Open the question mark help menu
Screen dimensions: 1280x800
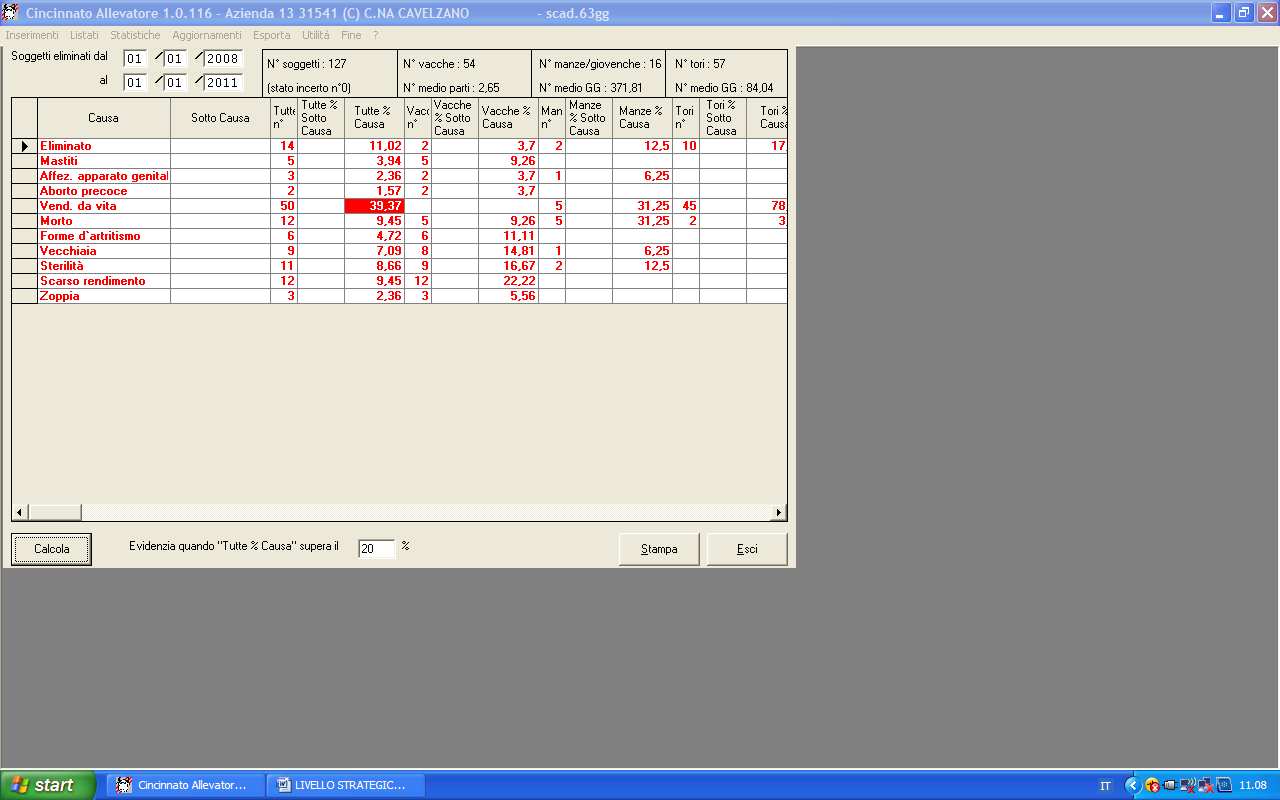375,35
